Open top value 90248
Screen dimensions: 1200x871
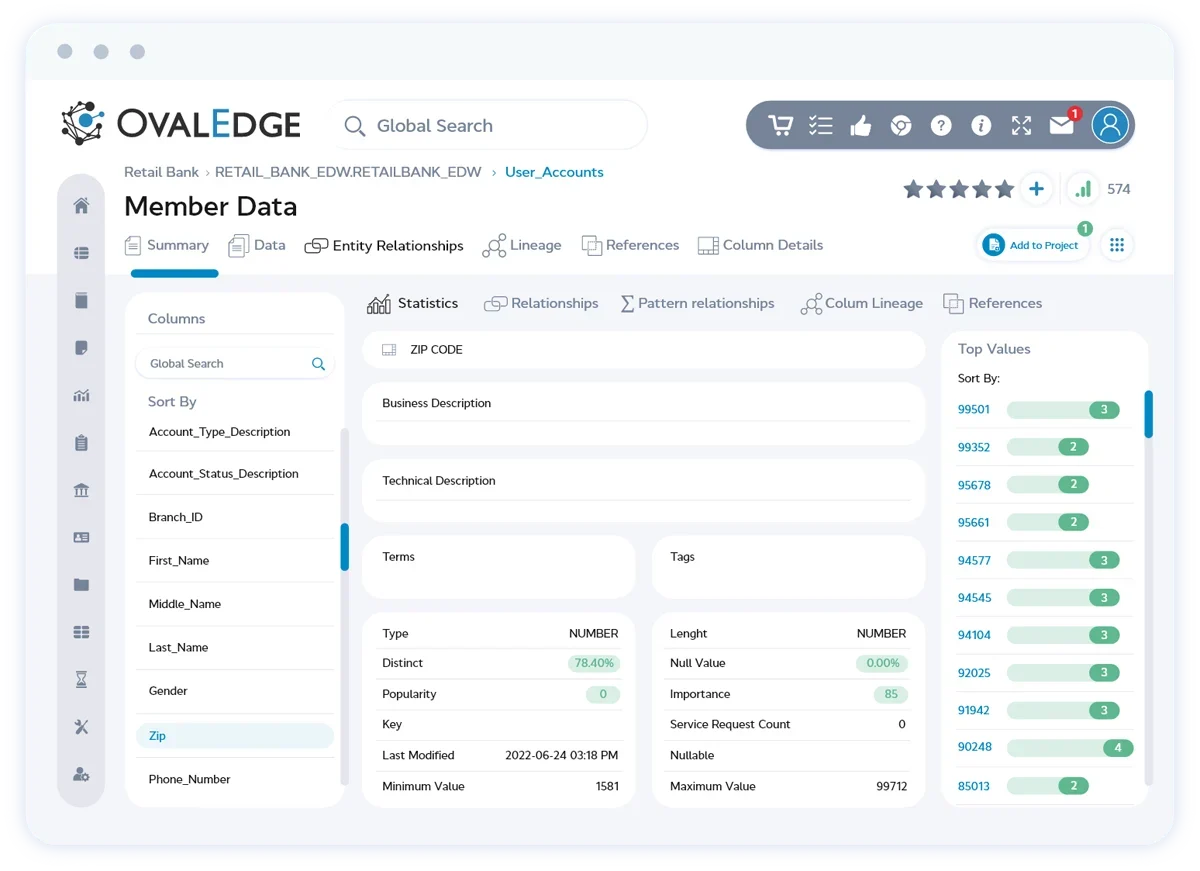click(974, 747)
